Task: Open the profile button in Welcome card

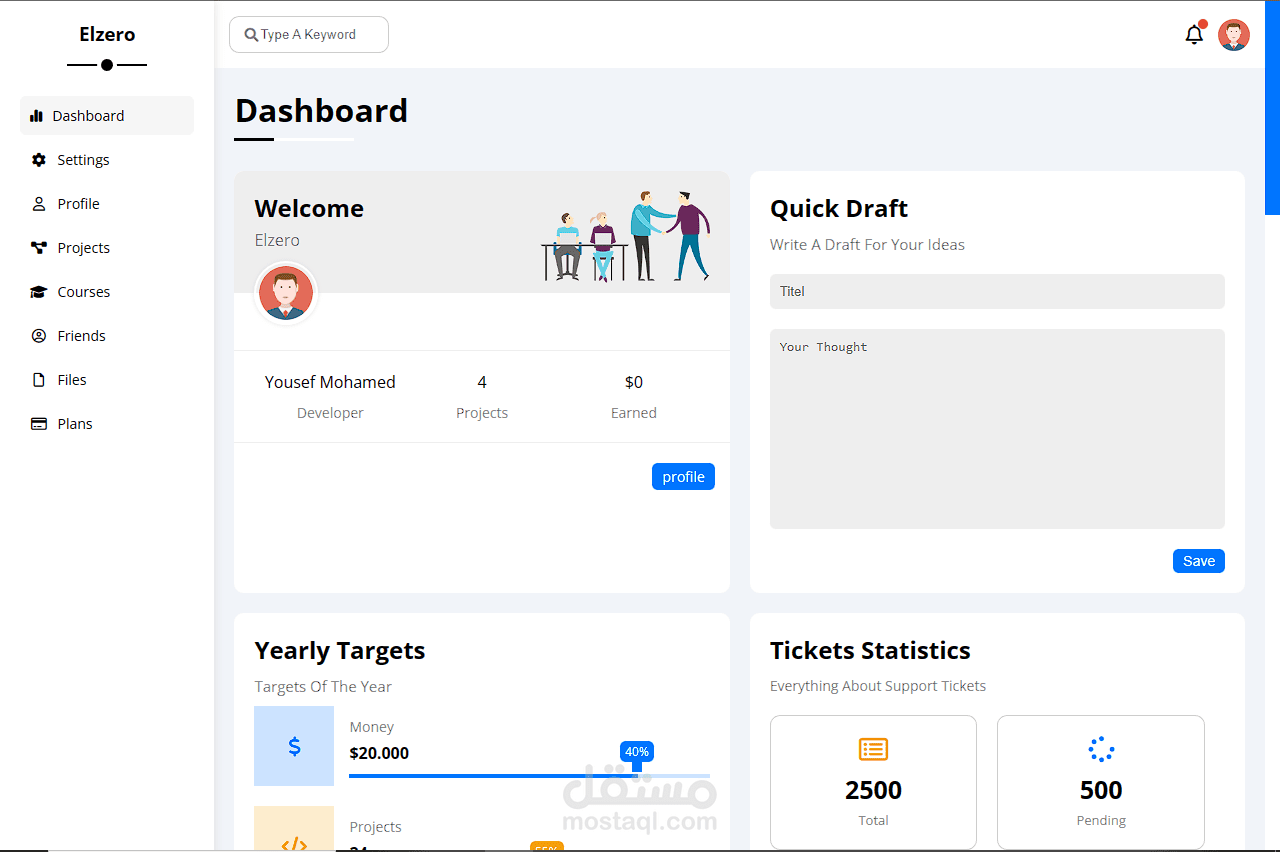Action: pos(683,476)
